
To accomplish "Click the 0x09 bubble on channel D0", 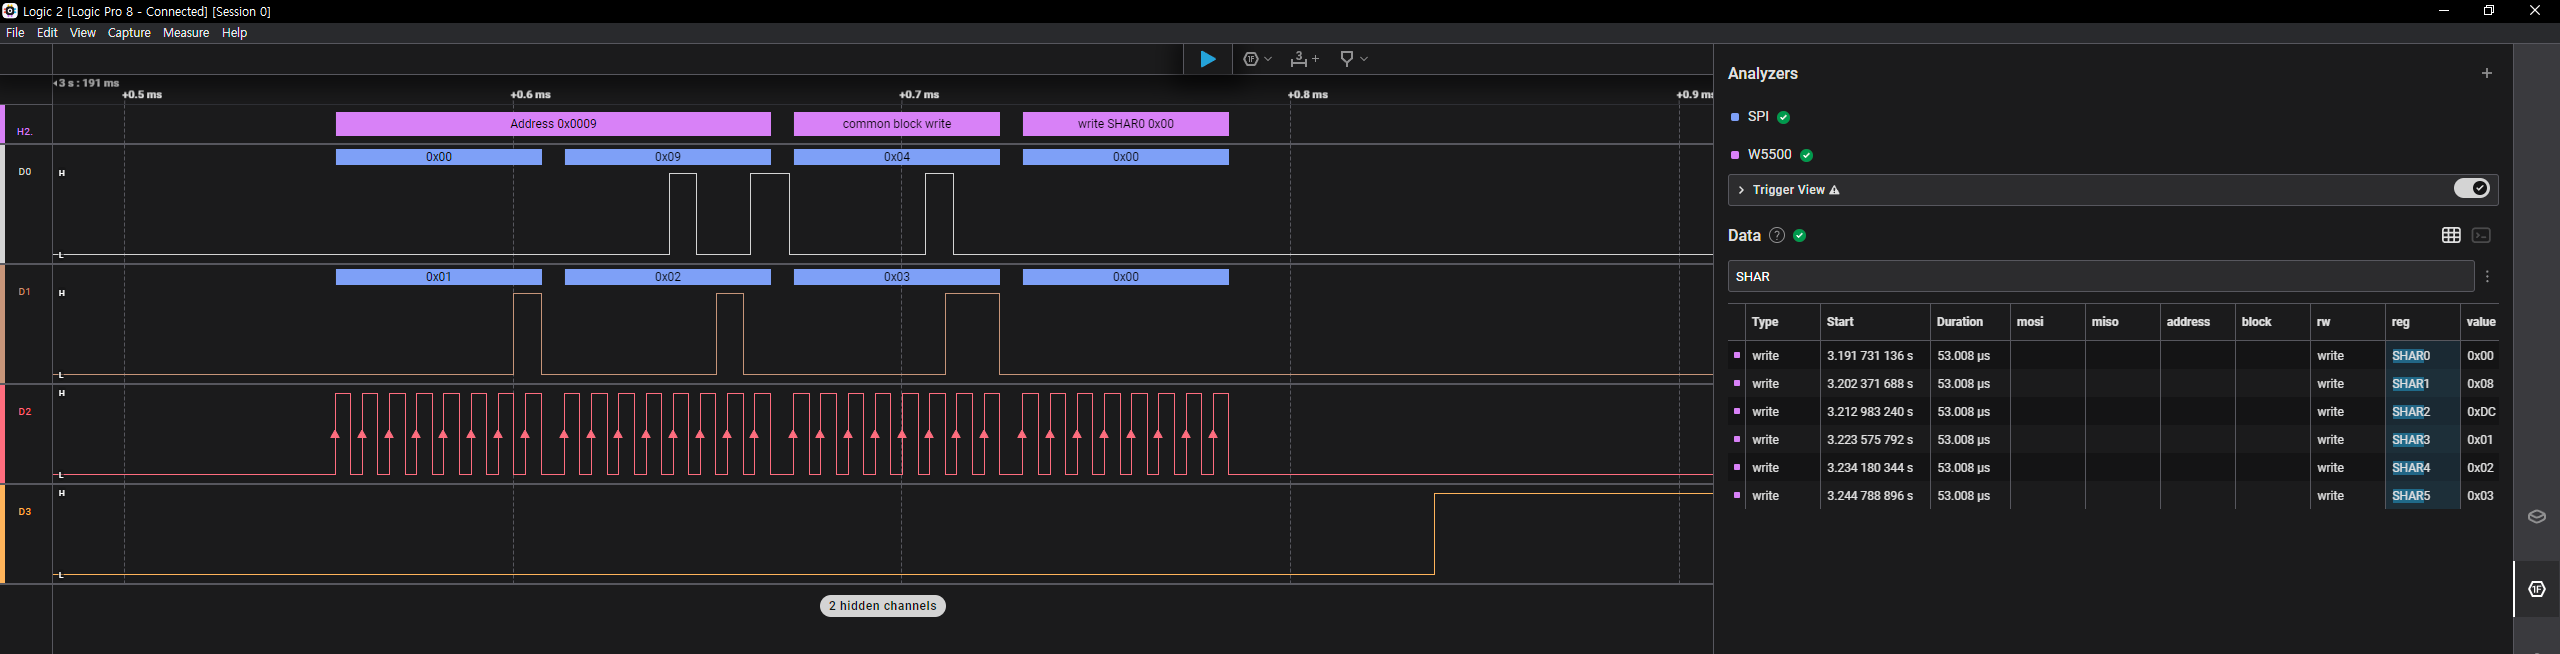I will pos(668,157).
